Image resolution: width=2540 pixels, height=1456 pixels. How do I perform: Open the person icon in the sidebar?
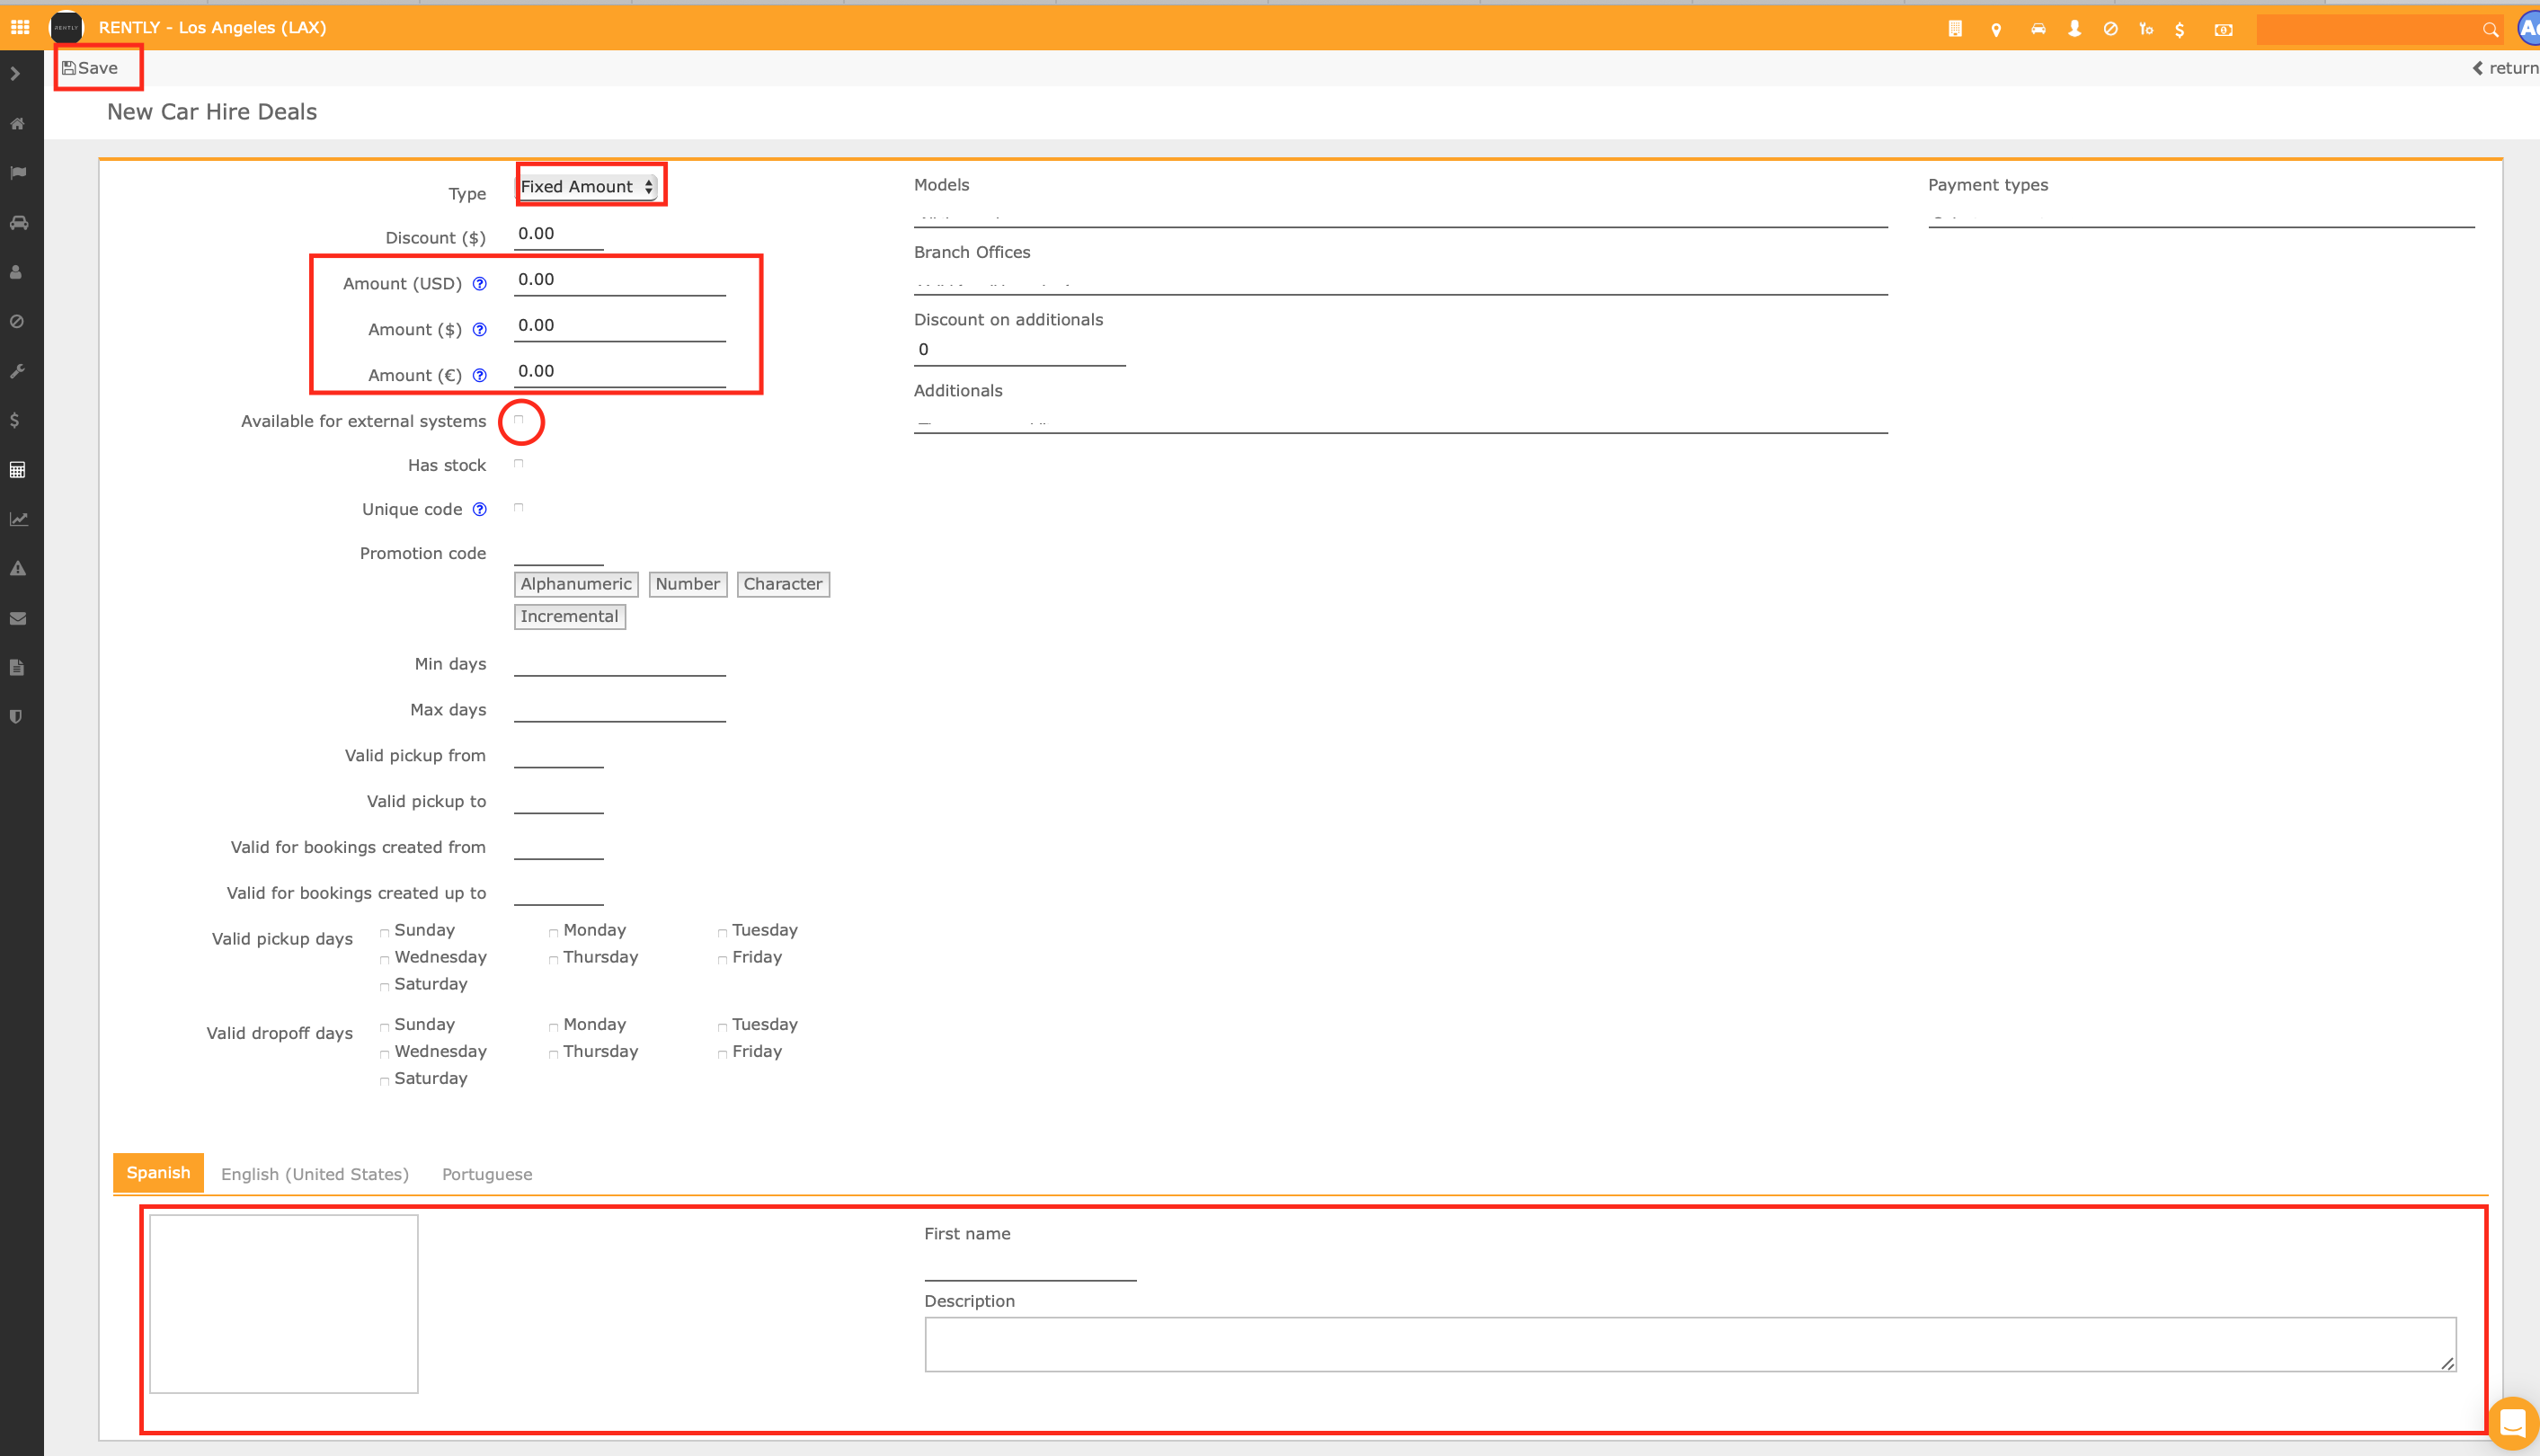tap(16, 272)
